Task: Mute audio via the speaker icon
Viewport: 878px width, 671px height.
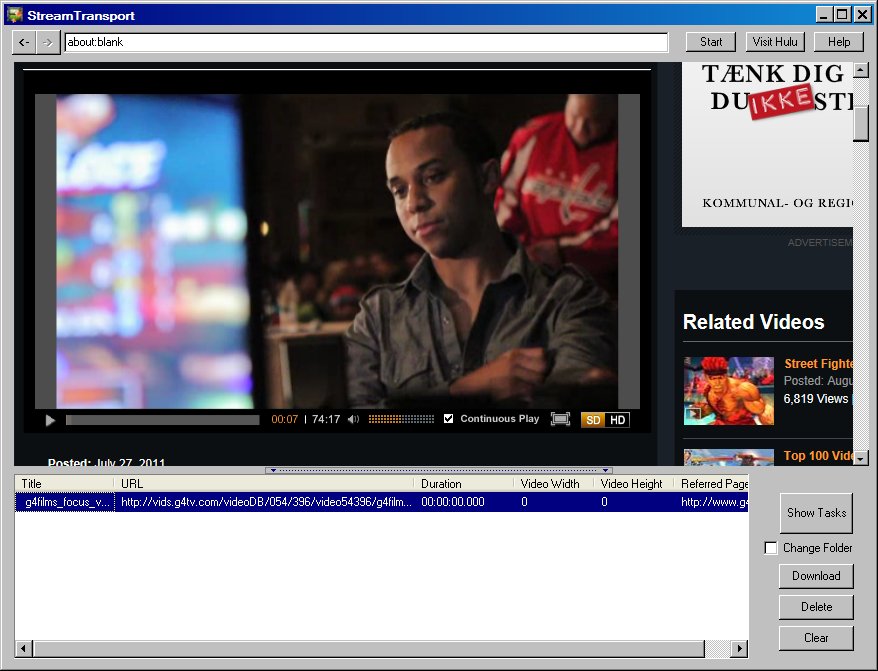Action: click(353, 419)
